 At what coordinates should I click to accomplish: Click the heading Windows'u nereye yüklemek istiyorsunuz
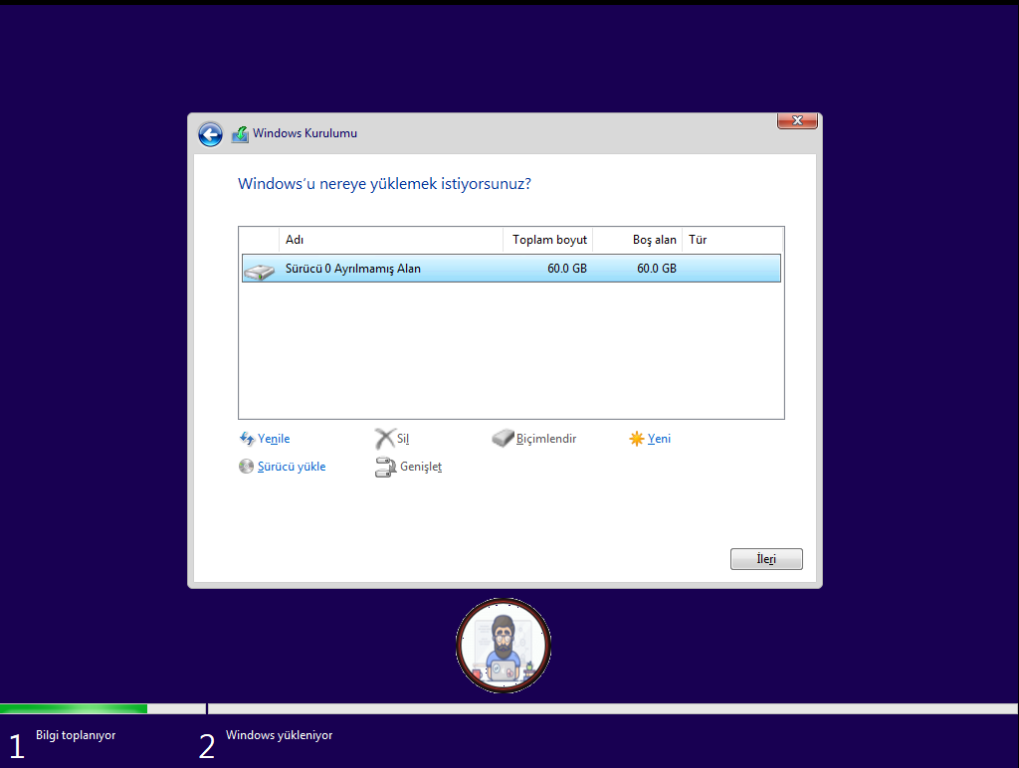[x=384, y=184]
